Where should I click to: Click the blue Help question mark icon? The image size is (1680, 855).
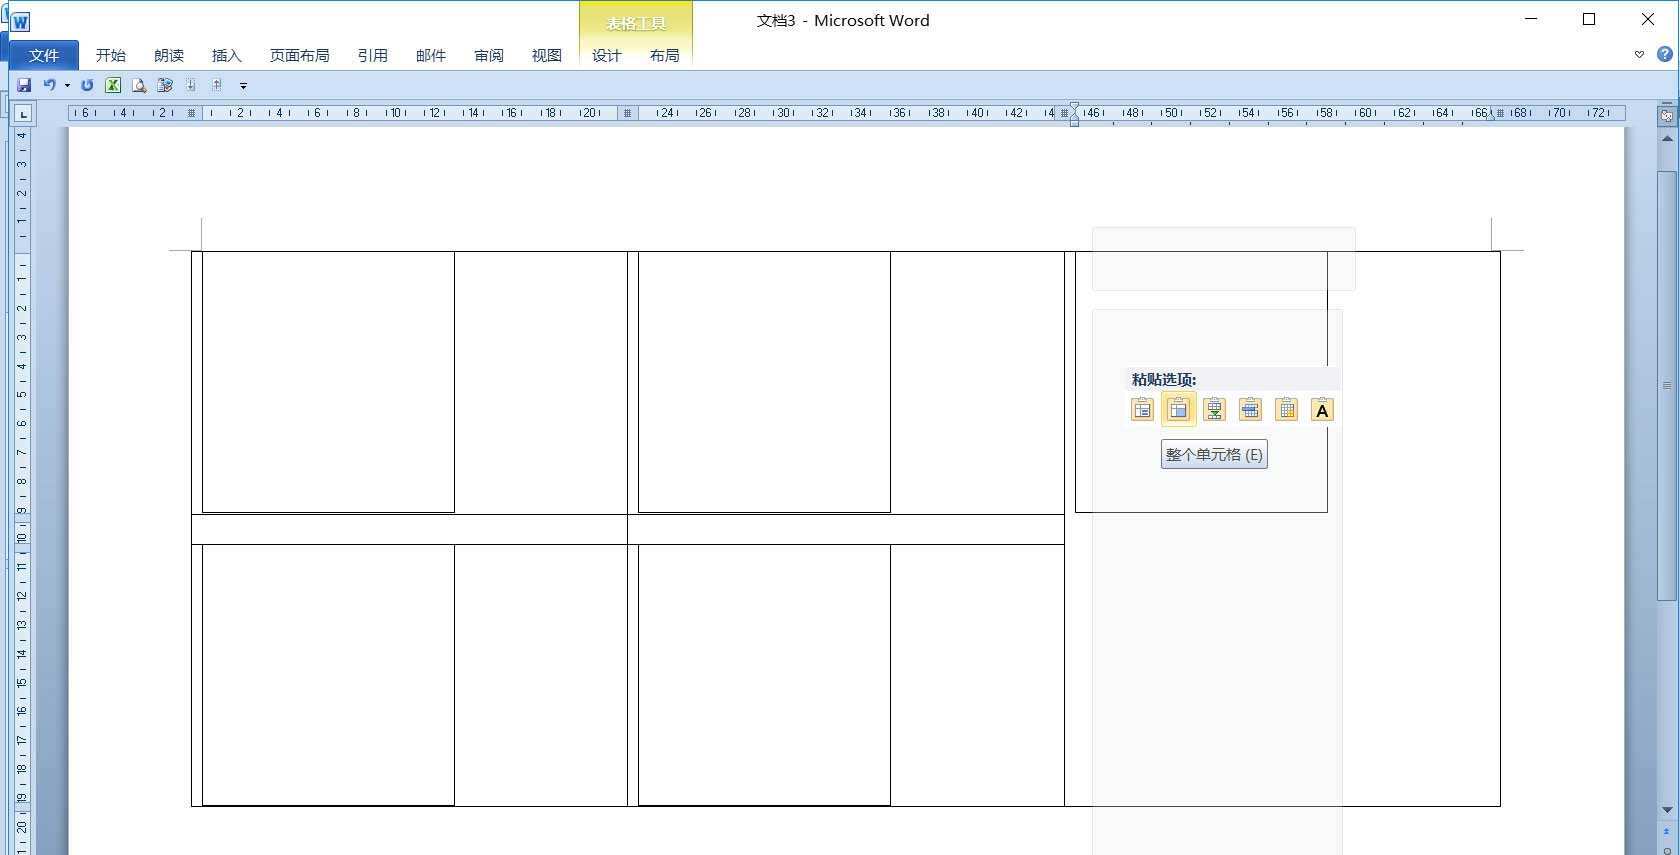coord(1665,54)
